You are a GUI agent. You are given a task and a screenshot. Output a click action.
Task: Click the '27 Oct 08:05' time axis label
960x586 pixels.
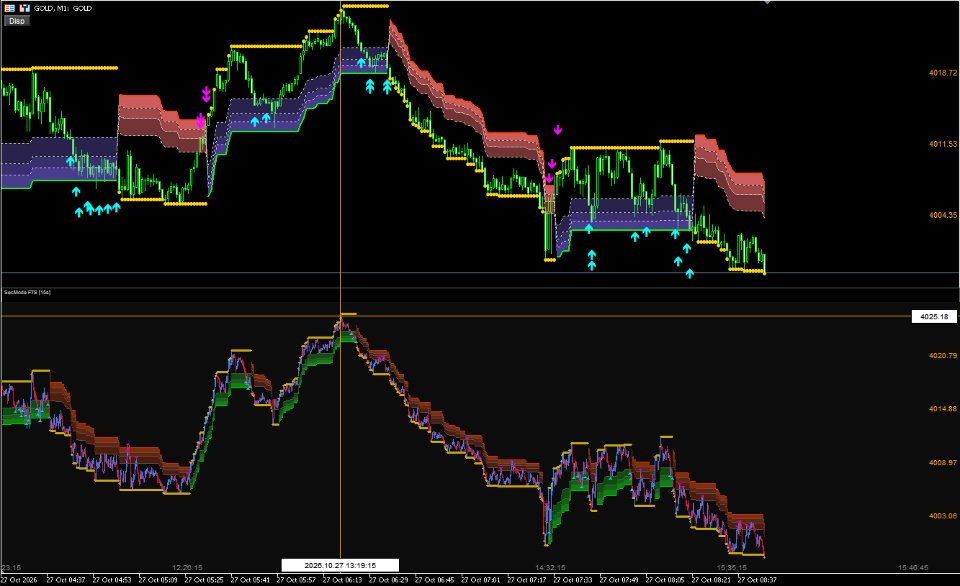point(665,580)
